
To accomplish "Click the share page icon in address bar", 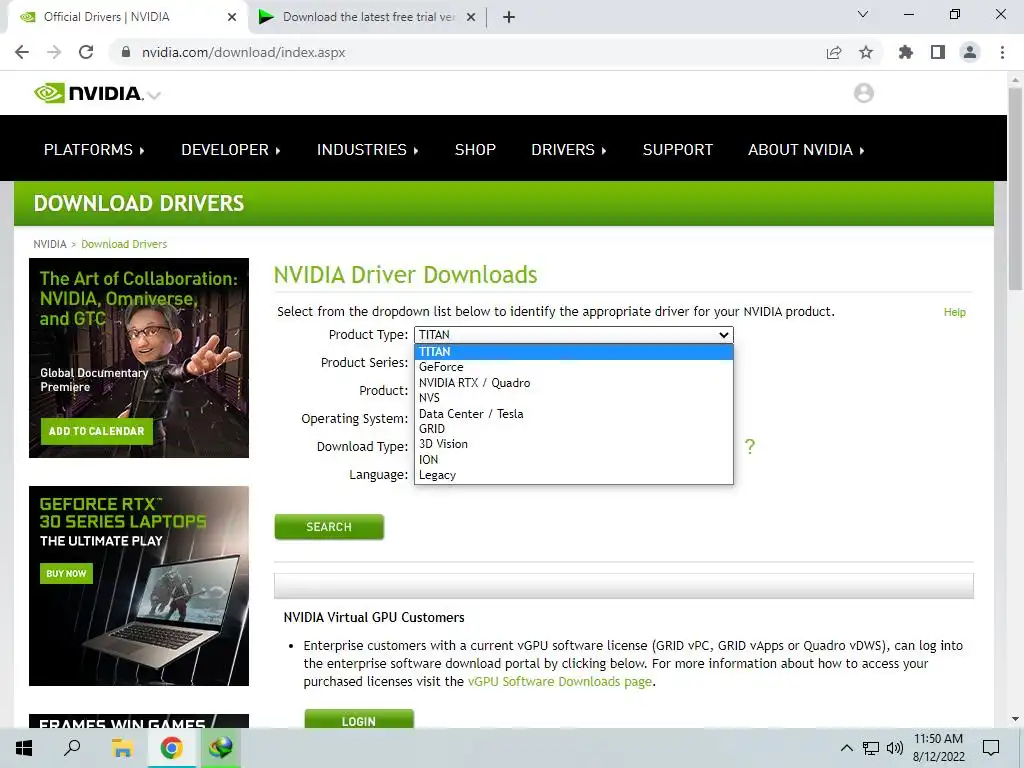I will tap(834, 52).
